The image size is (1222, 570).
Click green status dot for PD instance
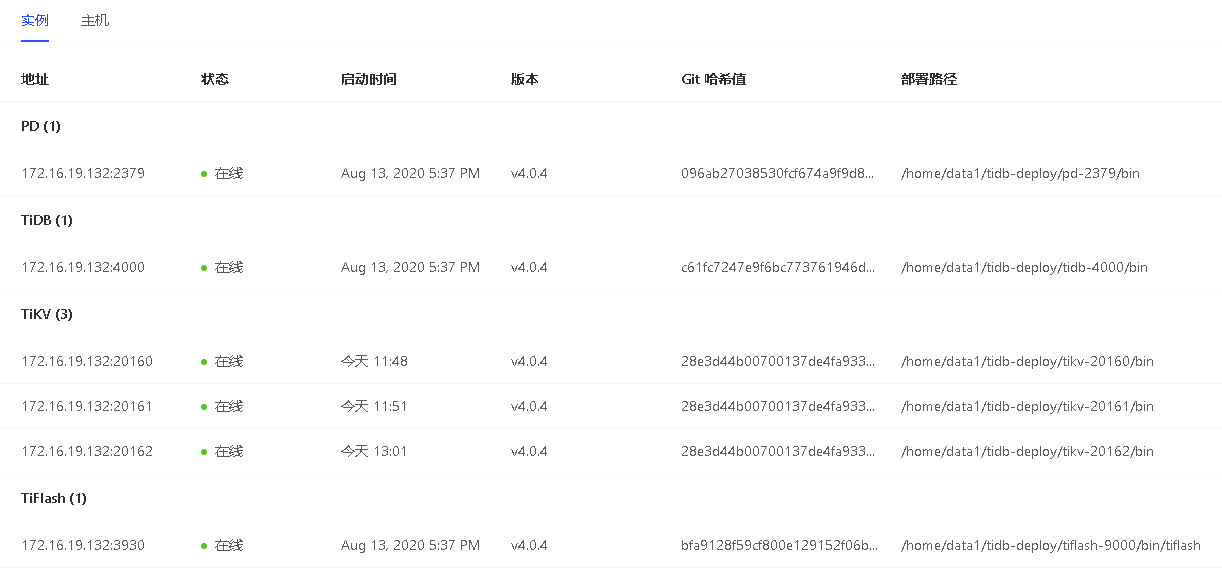pyautogui.click(x=204, y=174)
